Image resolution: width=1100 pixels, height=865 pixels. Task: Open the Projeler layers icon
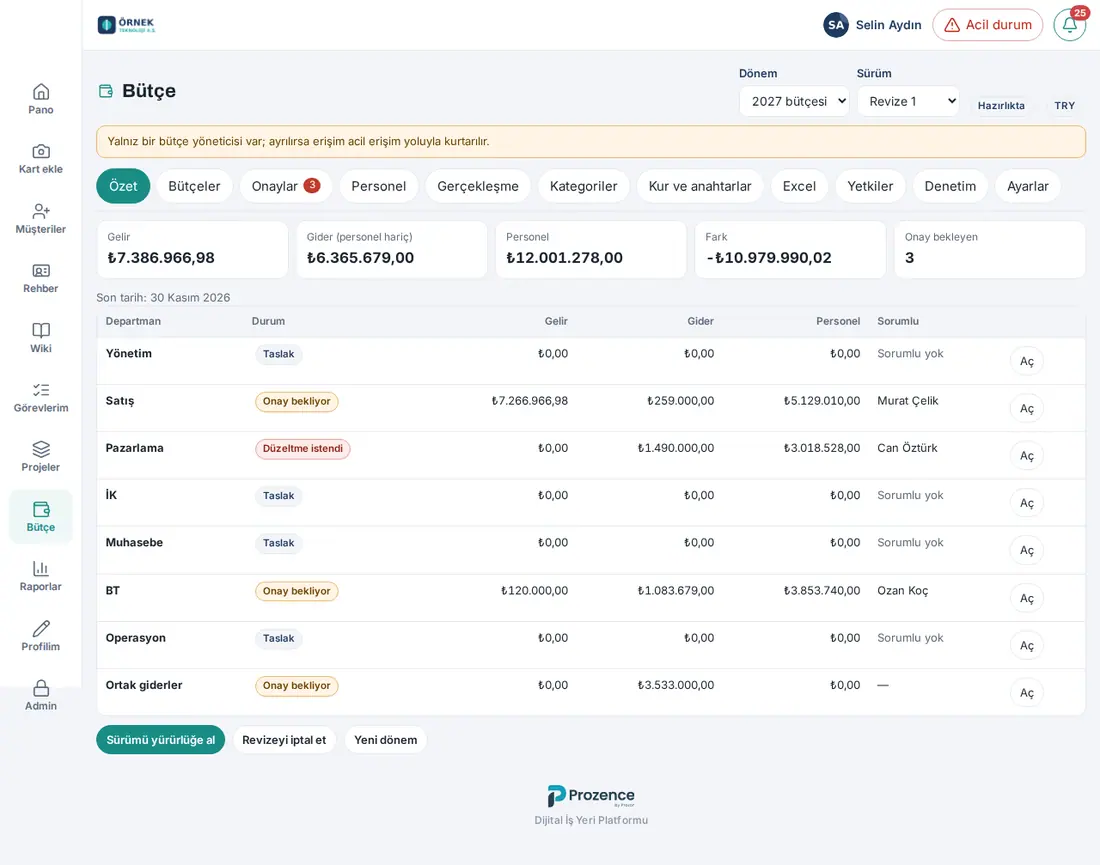click(41, 449)
